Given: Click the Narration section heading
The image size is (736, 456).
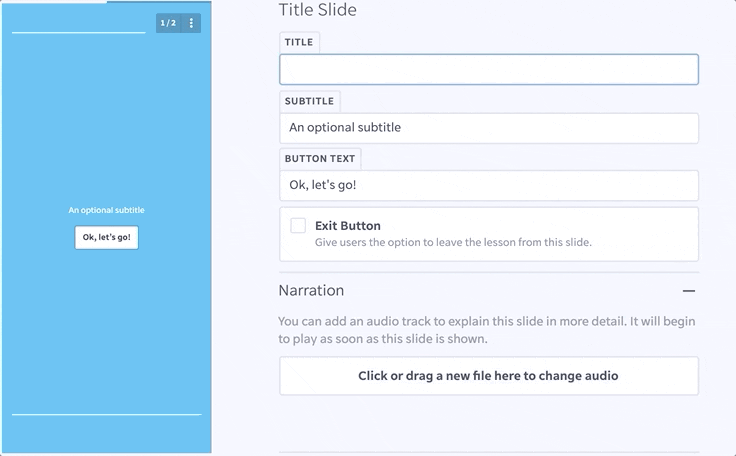Looking at the screenshot, I should (311, 291).
